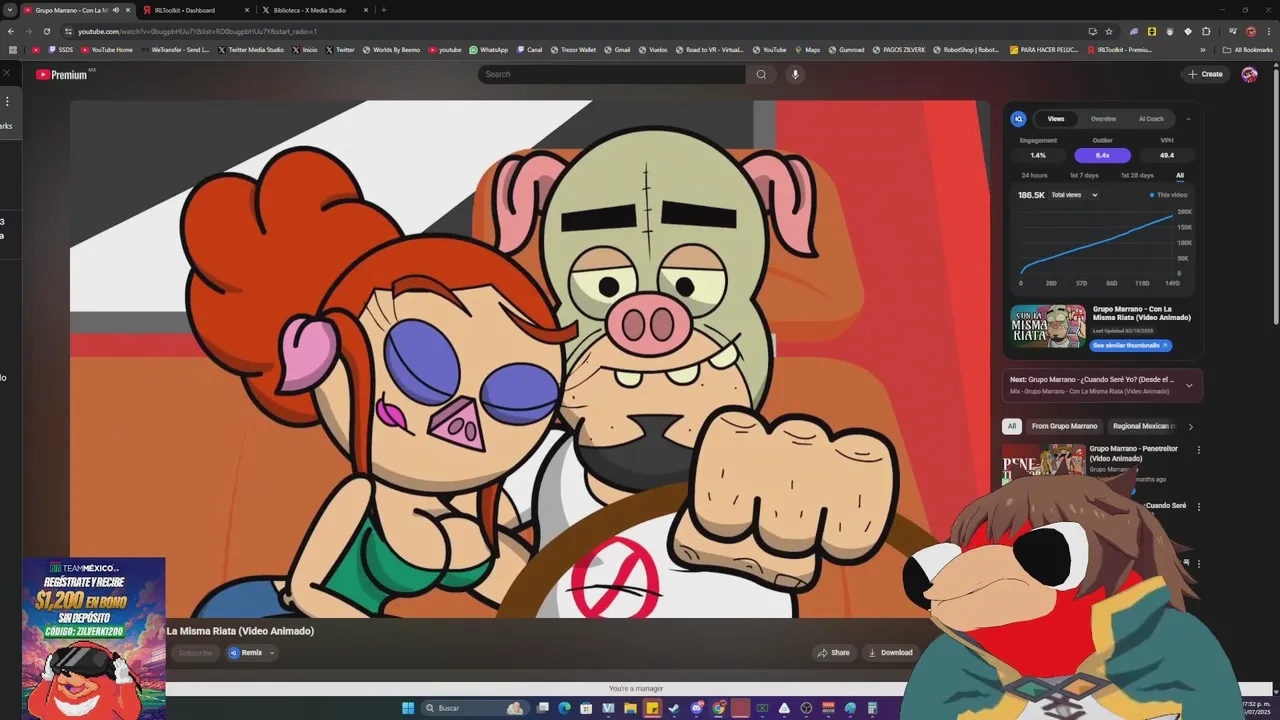Viewport: 1280px width, 720px height.
Task: Click See similar thumbnails button
Action: pyautogui.click(x=1131, y=345)
